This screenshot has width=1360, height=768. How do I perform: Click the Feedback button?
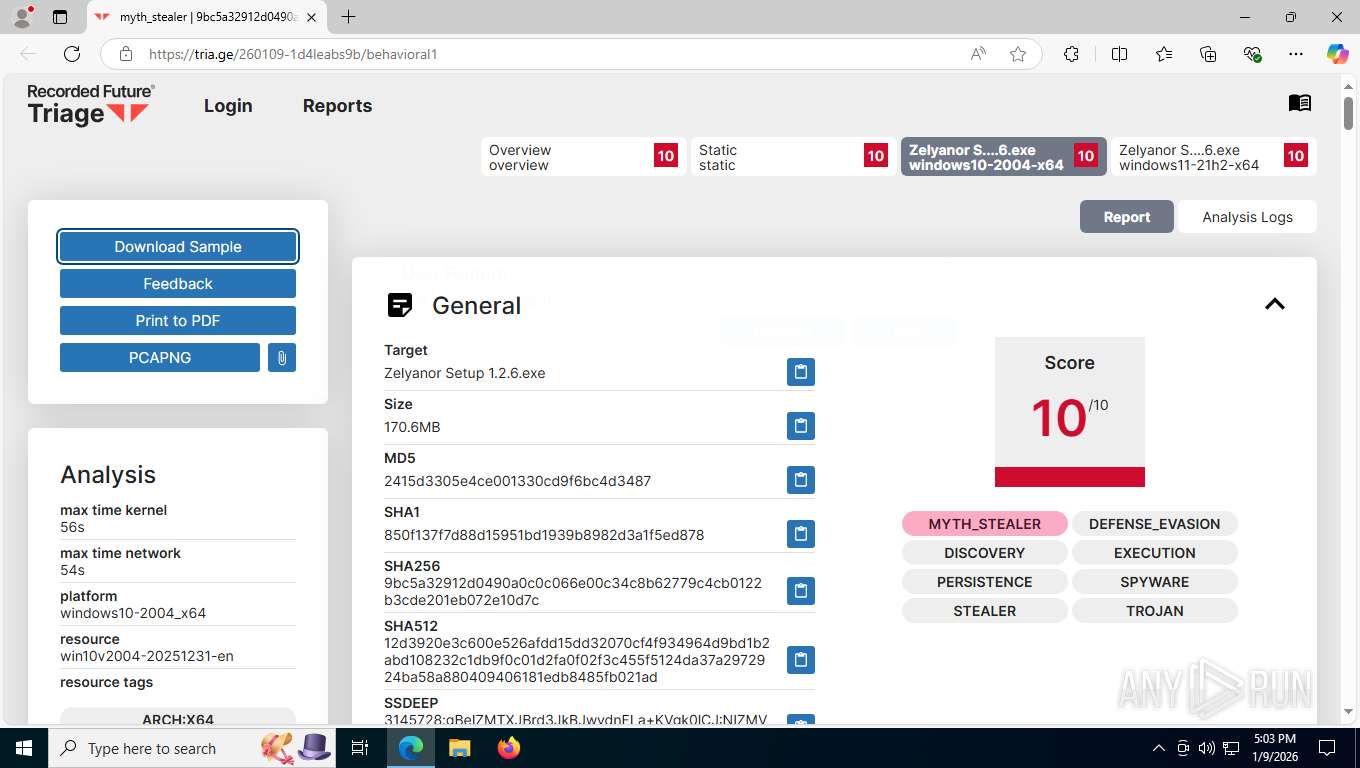pos(178,283)
